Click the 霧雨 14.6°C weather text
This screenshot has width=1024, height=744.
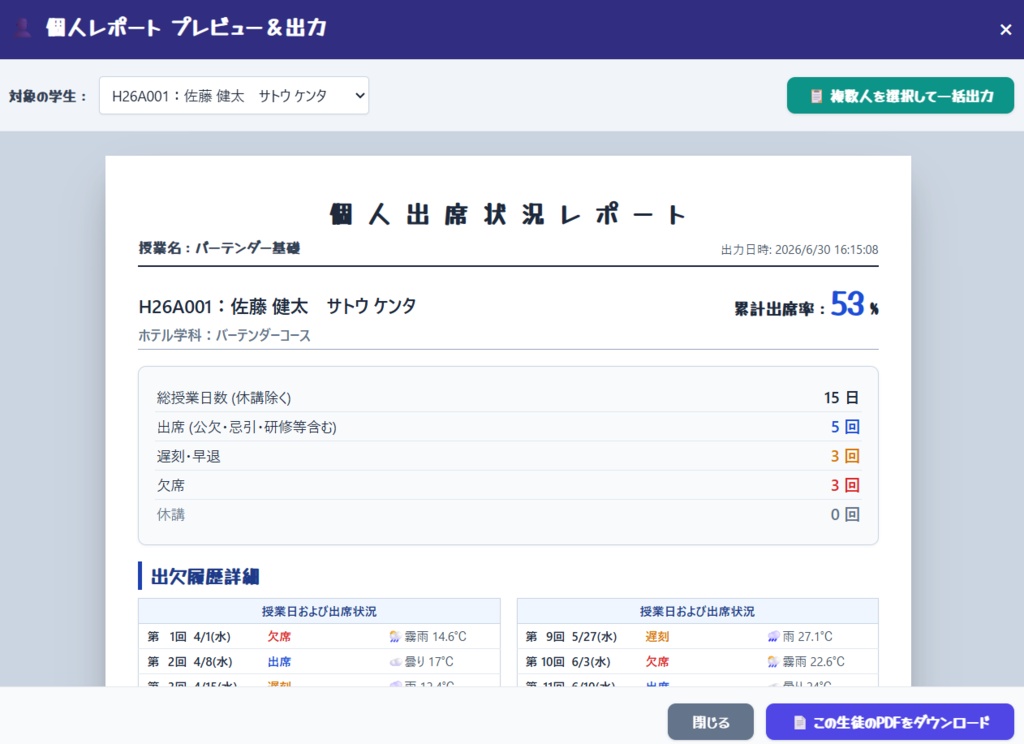pyautogui.click(x=436, y=636)
